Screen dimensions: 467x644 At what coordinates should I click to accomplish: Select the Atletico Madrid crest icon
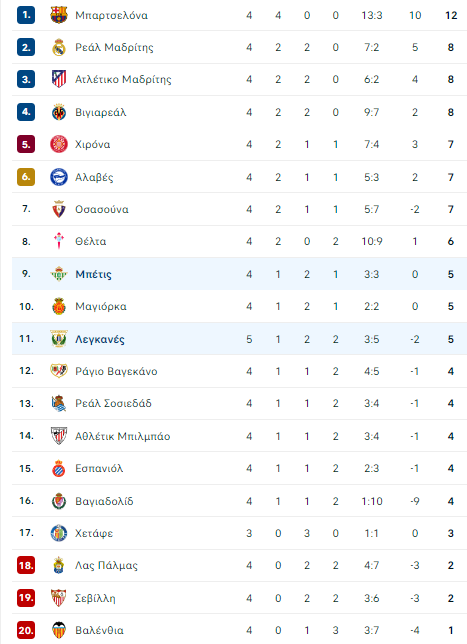pos(59,79)
